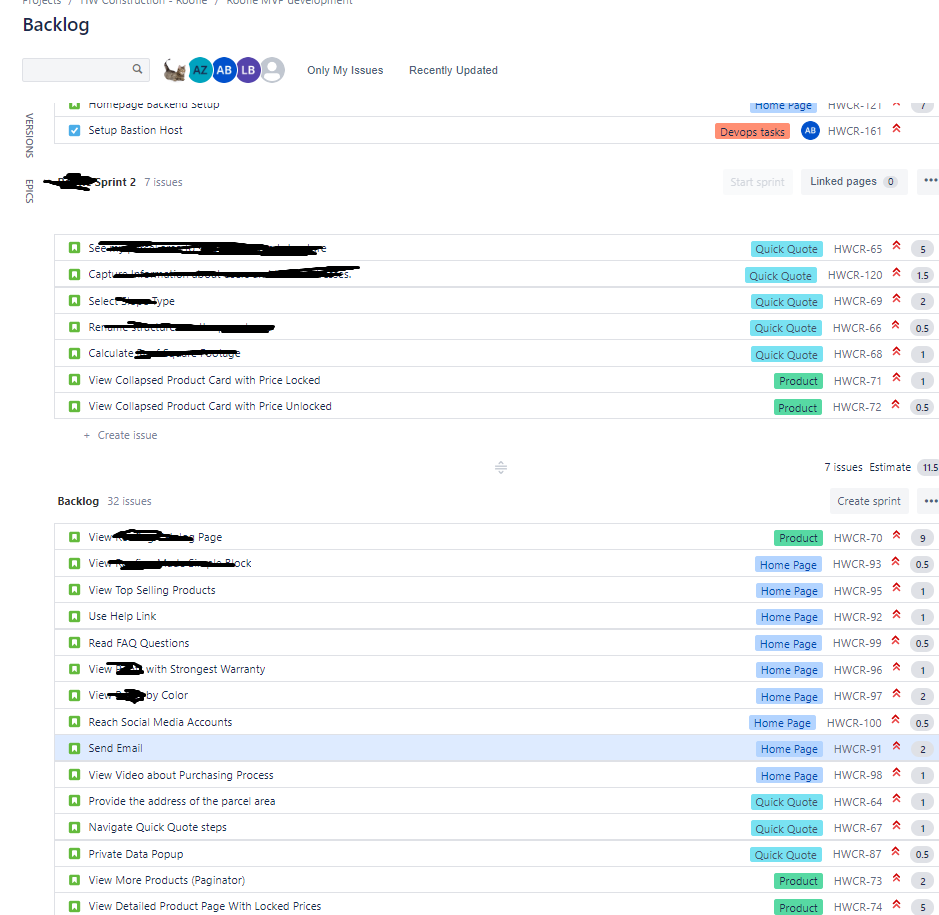Open issue key HWCR-120
939x915 pixels.
[855, 275]
